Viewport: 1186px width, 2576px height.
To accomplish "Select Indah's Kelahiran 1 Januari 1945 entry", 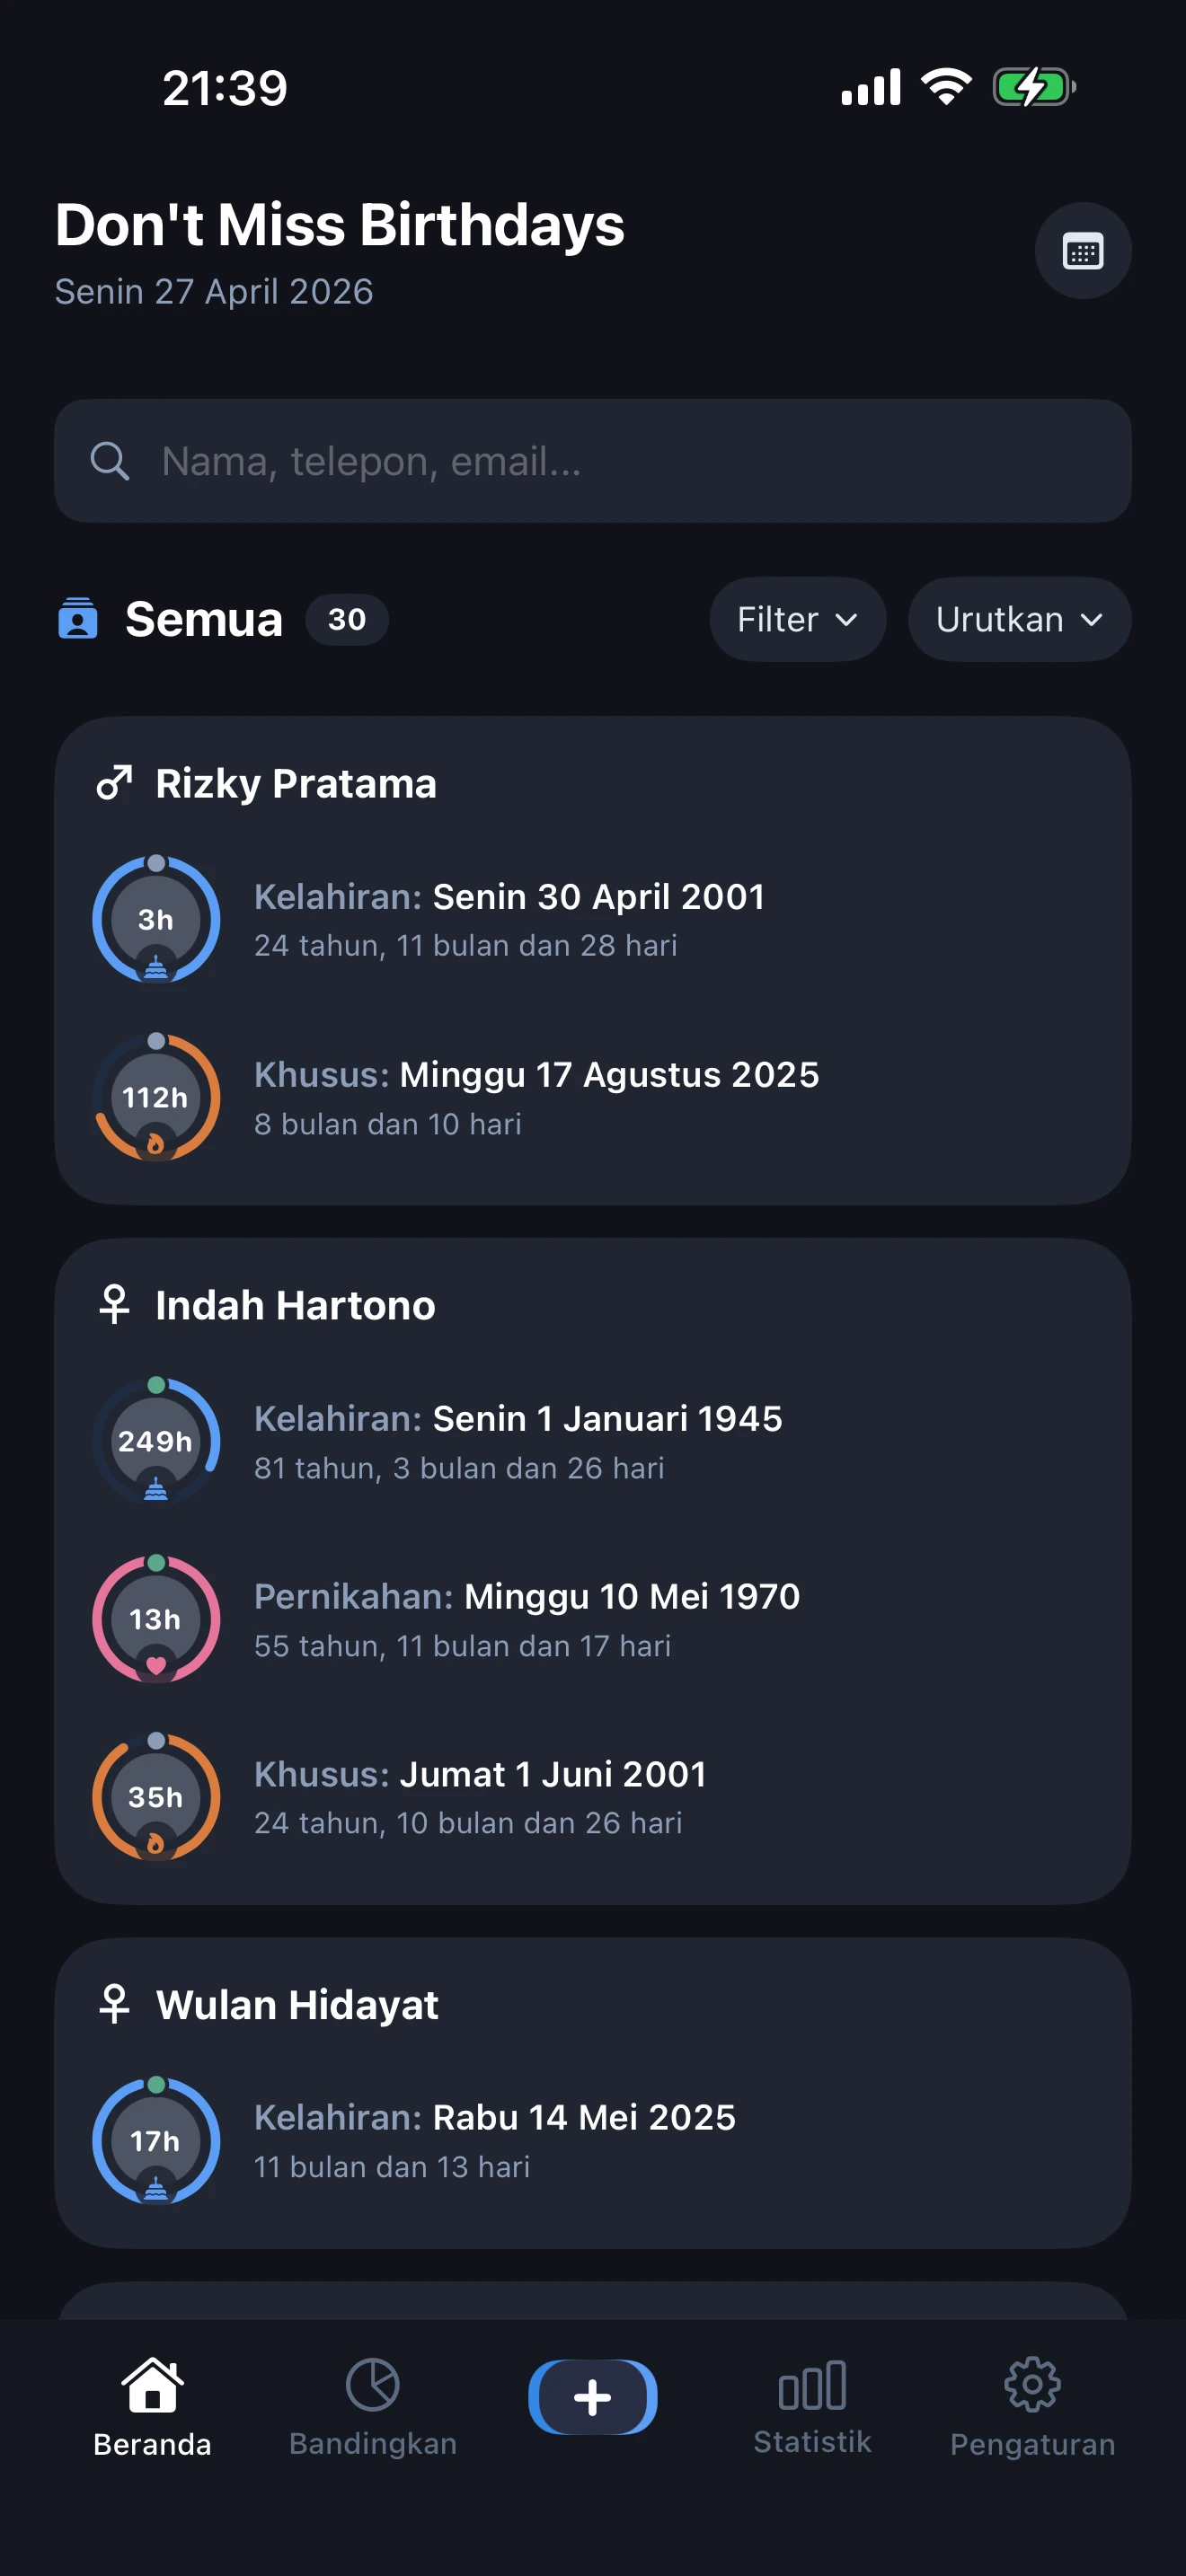I will click(517, 1441).
